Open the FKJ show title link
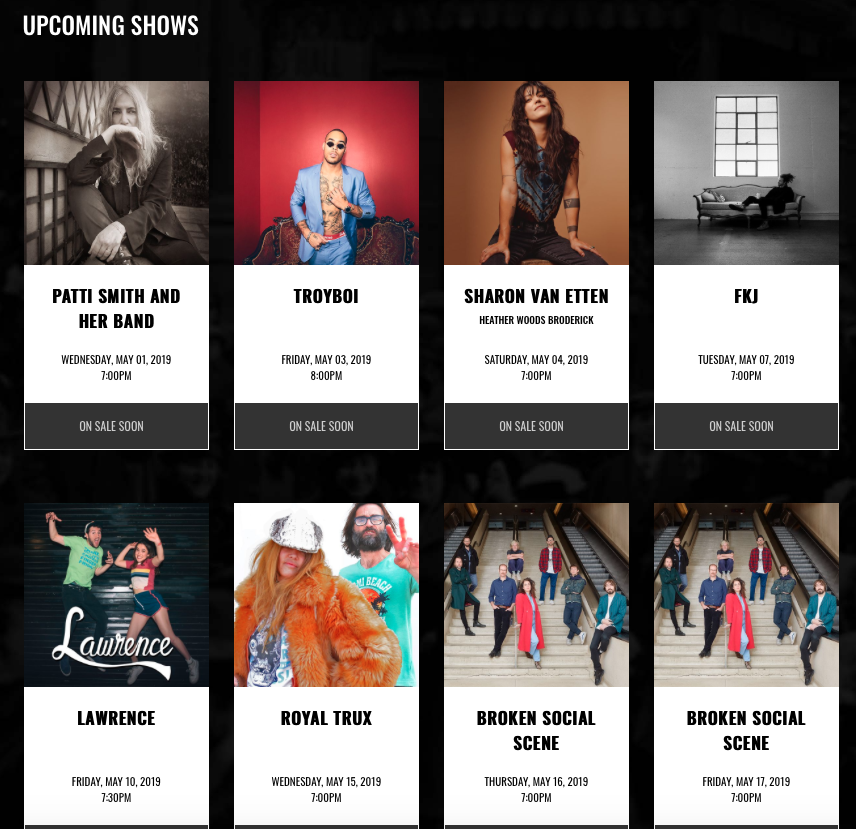The height and width of the screenshot is (829, 856). pos(746,296)
